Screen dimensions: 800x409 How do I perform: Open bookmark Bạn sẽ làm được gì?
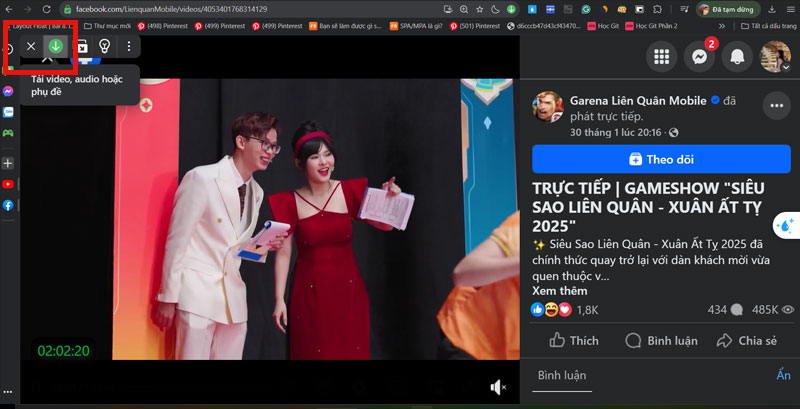pyautogui.click(x=345, y=26)
